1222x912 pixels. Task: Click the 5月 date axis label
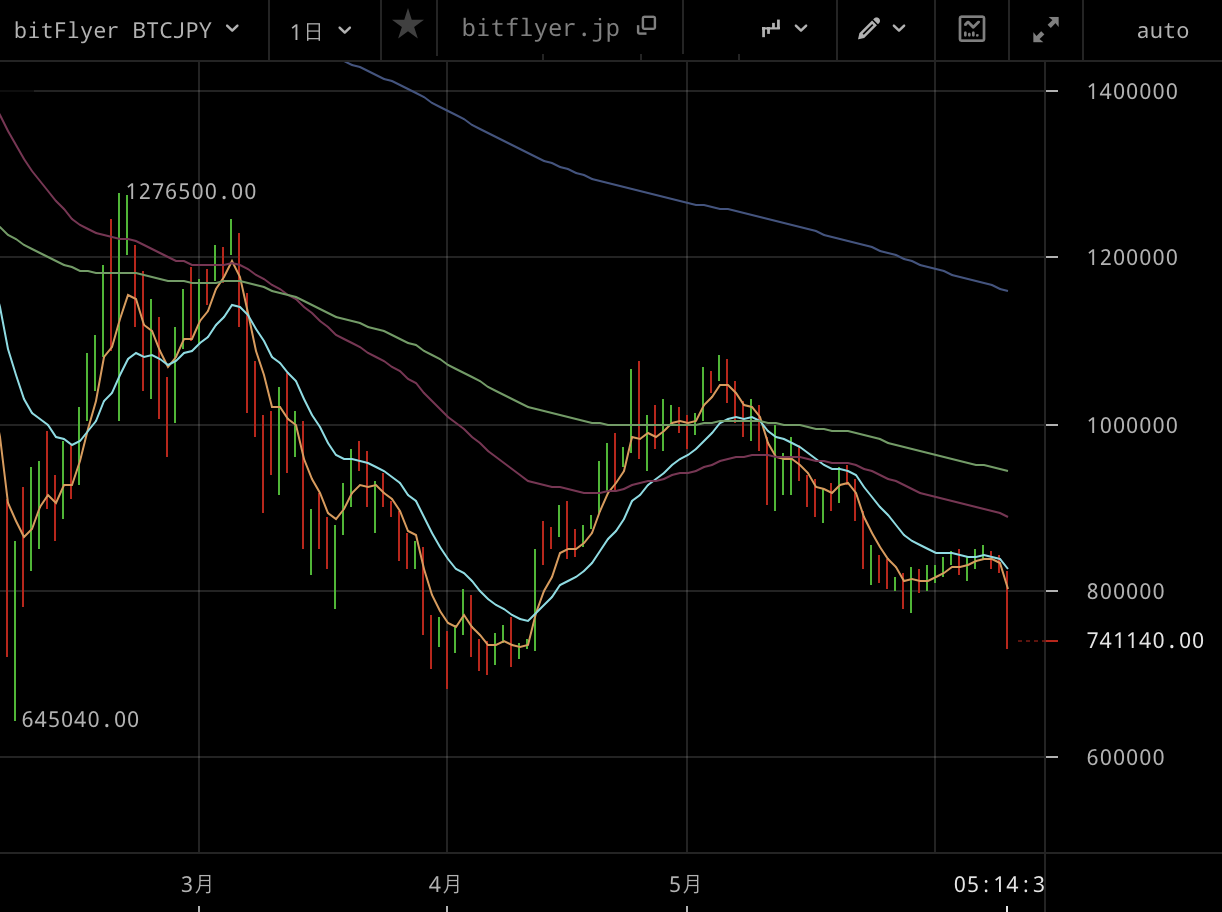click(686, 884)
